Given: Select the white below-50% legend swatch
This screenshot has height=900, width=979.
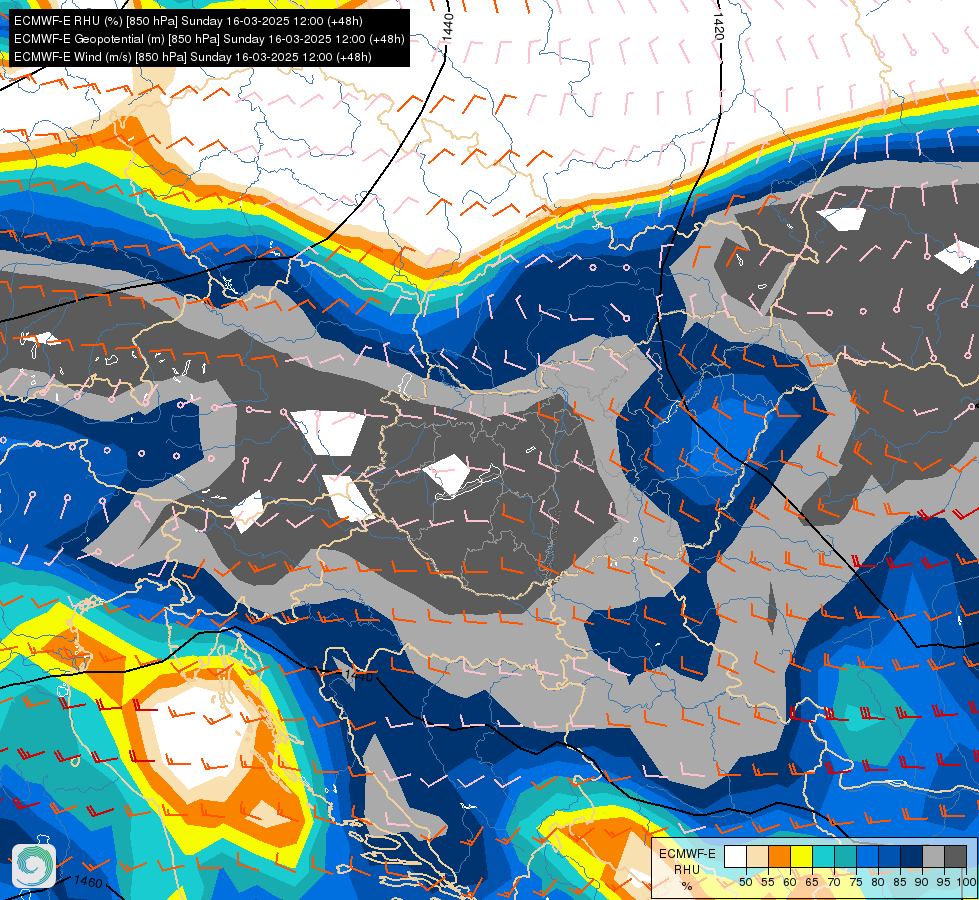Looking at the screenshot, I should [x=735, y=856].
